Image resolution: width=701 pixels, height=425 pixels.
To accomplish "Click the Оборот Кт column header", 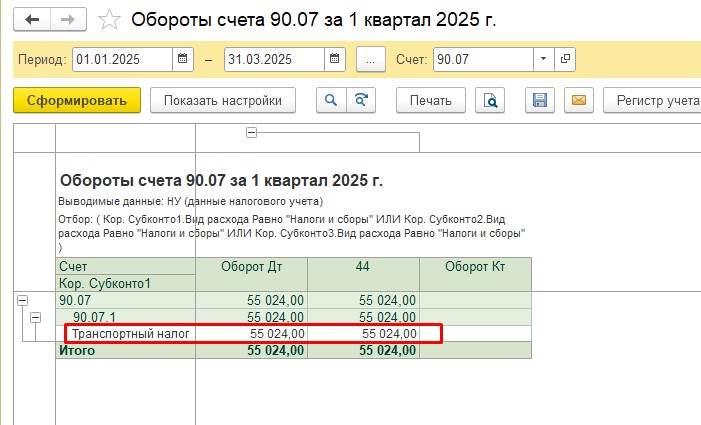I will 475,274.
